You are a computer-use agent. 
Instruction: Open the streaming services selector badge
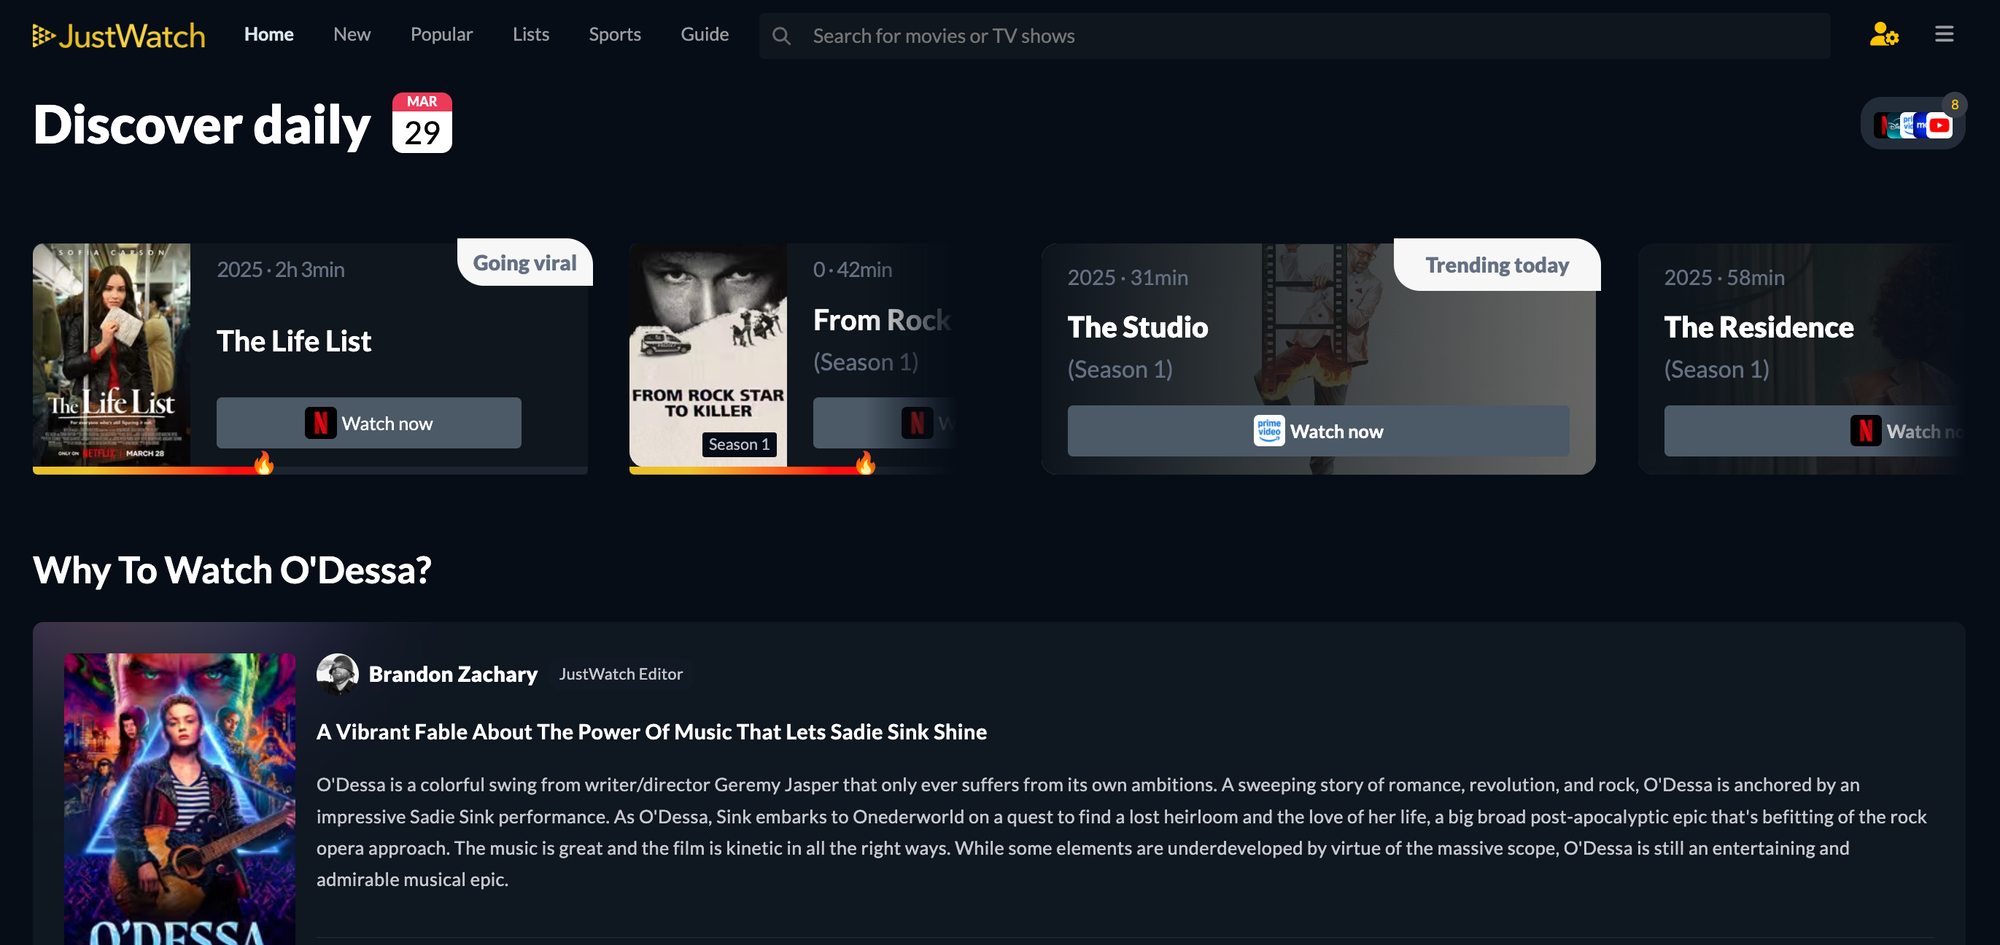pos(1913,124)
